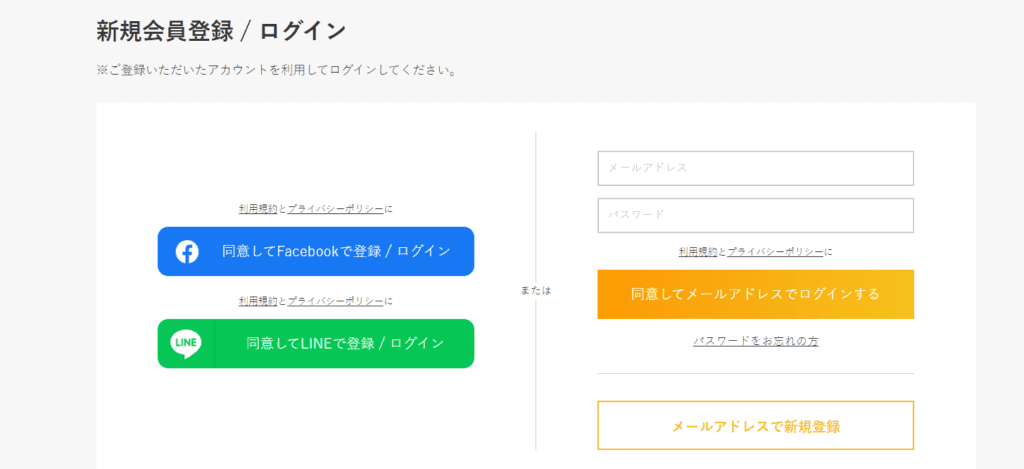Open 利用規約 link above the Facebook button
This screenshot has height=469, width=1024.
tap(258, 209)
